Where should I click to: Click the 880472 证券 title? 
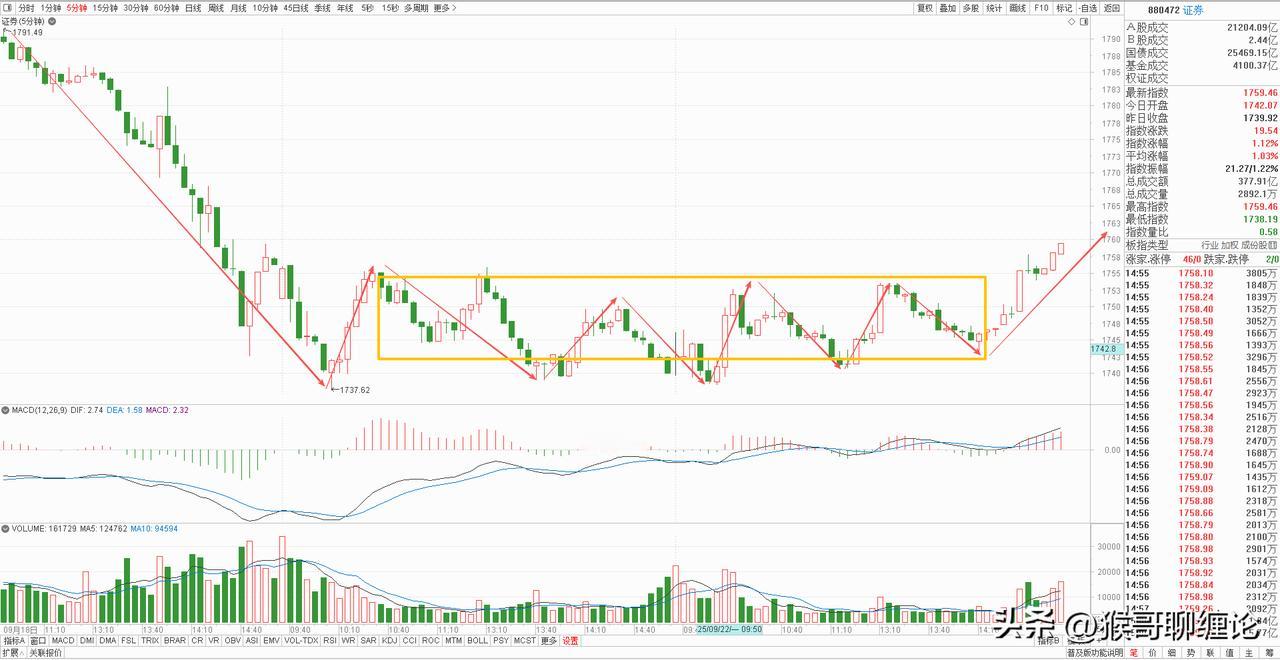tap(1175, 10)
